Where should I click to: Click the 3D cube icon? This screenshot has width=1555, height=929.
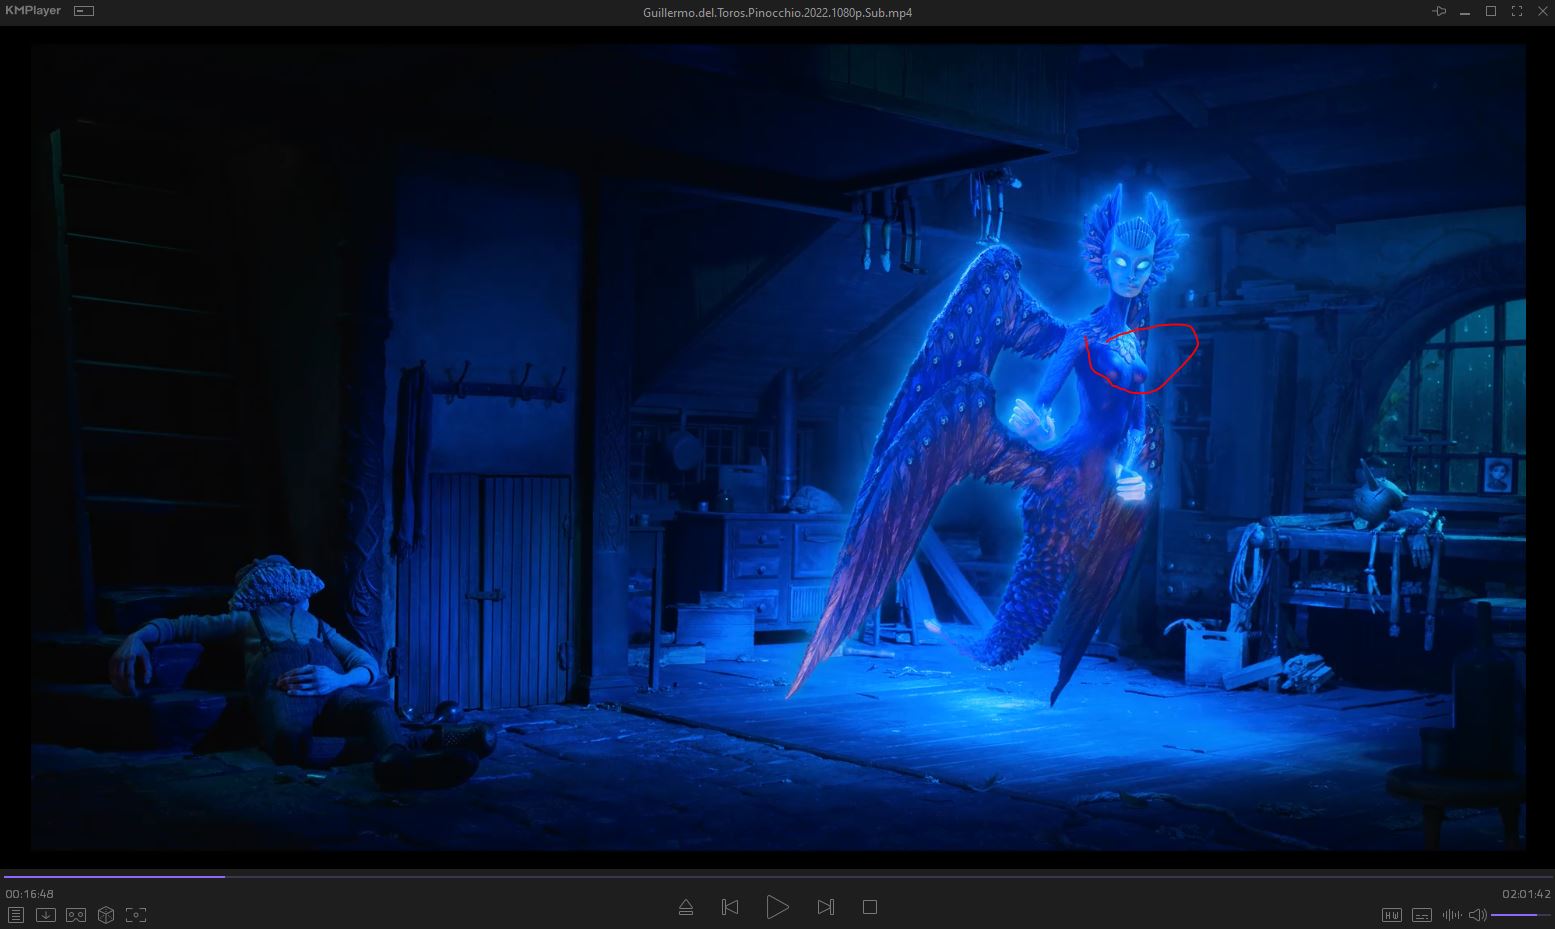click(106, 915)
